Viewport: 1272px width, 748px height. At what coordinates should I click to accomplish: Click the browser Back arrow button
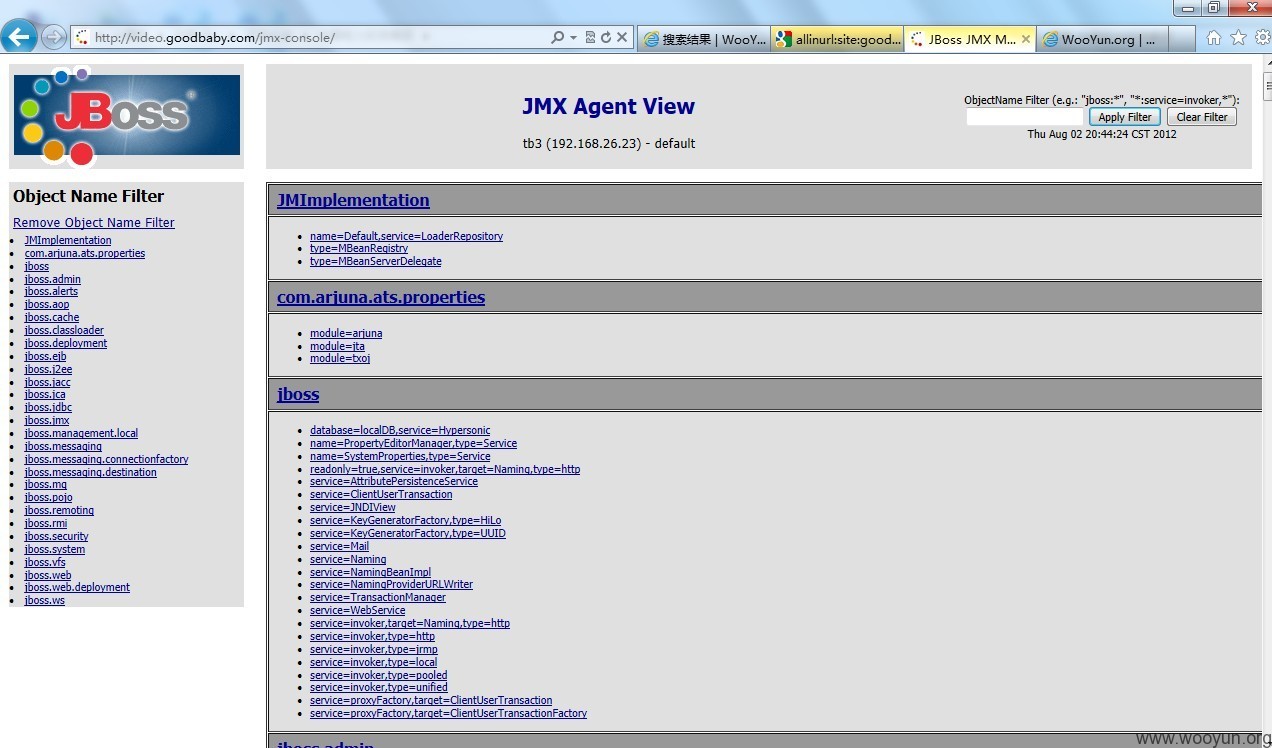click(19, 37)
